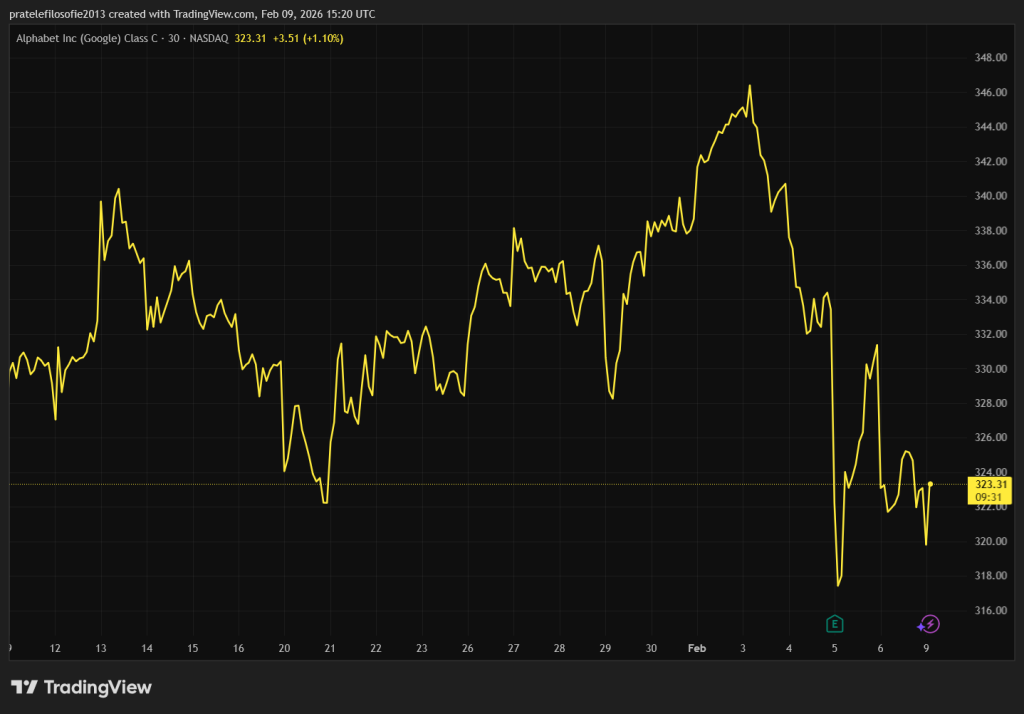Select date 13 on the time axis
1024x714 pixels.
(100, 648)
